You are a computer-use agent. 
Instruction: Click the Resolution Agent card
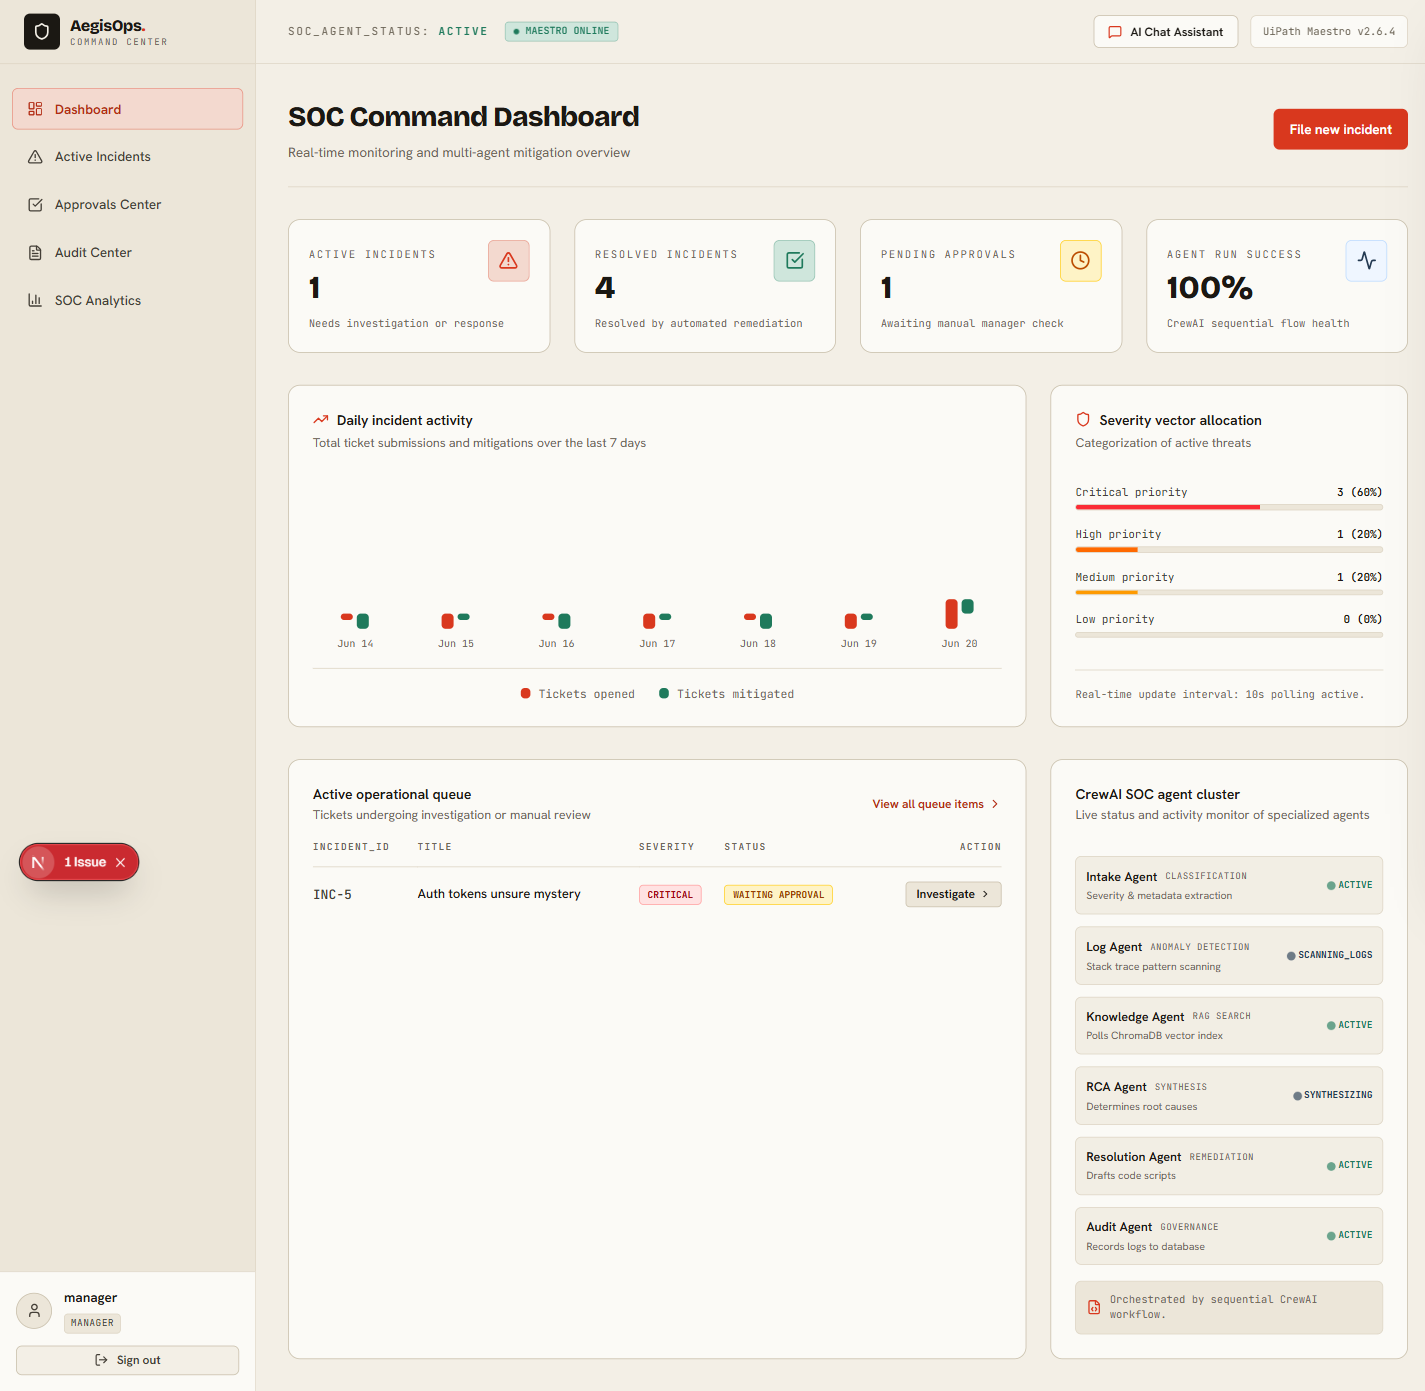coord(1229,1165)
